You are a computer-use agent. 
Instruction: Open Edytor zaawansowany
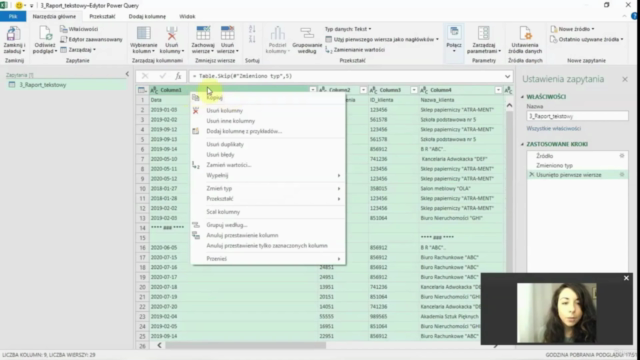tap(91, 40)
